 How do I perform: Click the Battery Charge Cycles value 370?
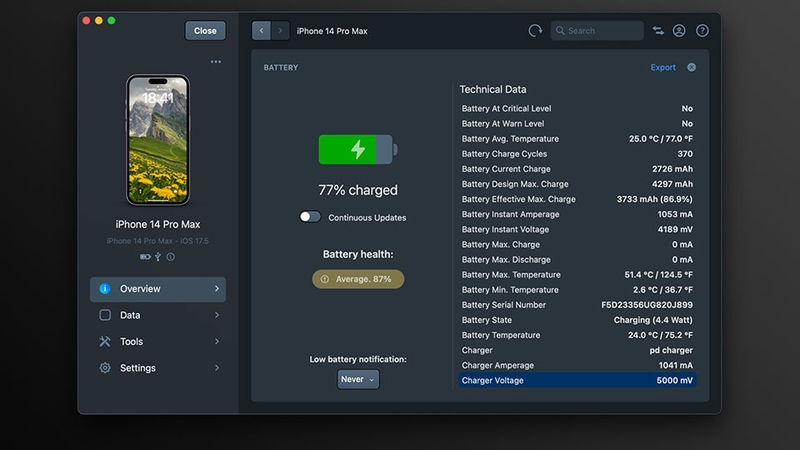tap(685, 154)
